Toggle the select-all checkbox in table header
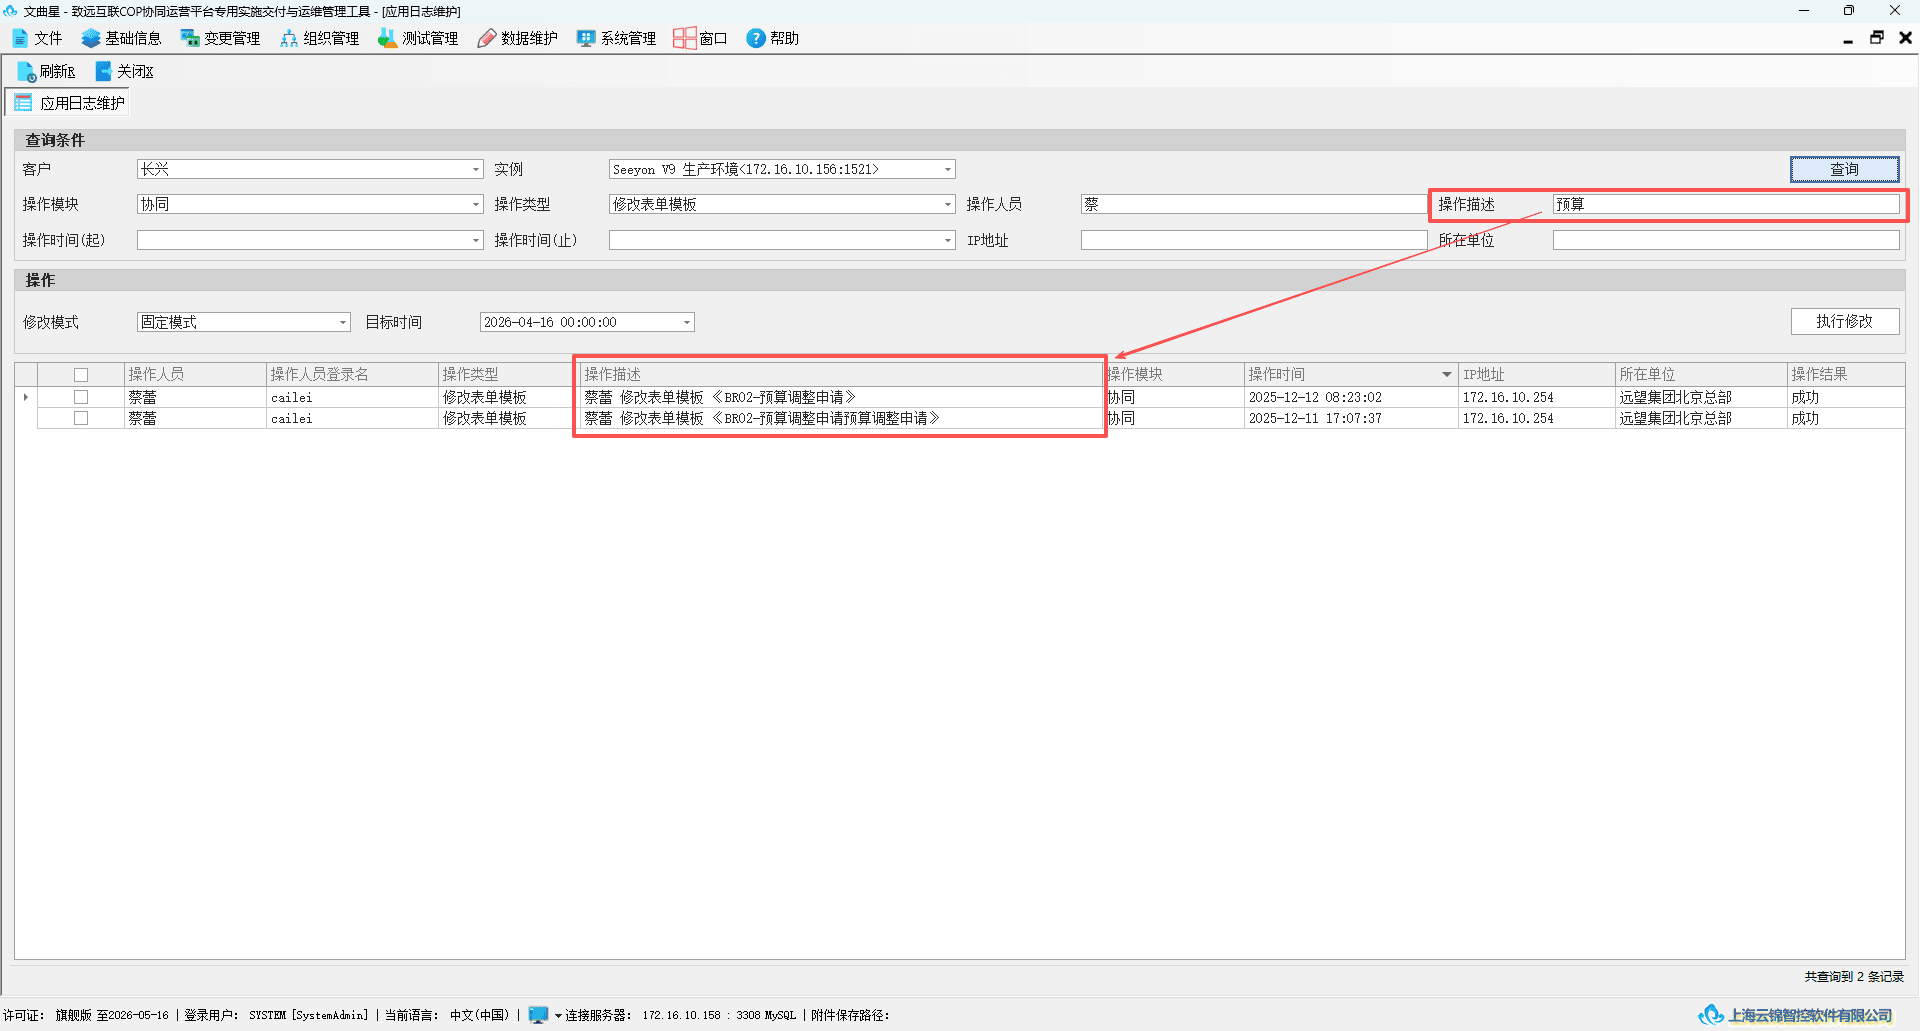The width and height of the screenshot is (1920, 1031). 81,375
